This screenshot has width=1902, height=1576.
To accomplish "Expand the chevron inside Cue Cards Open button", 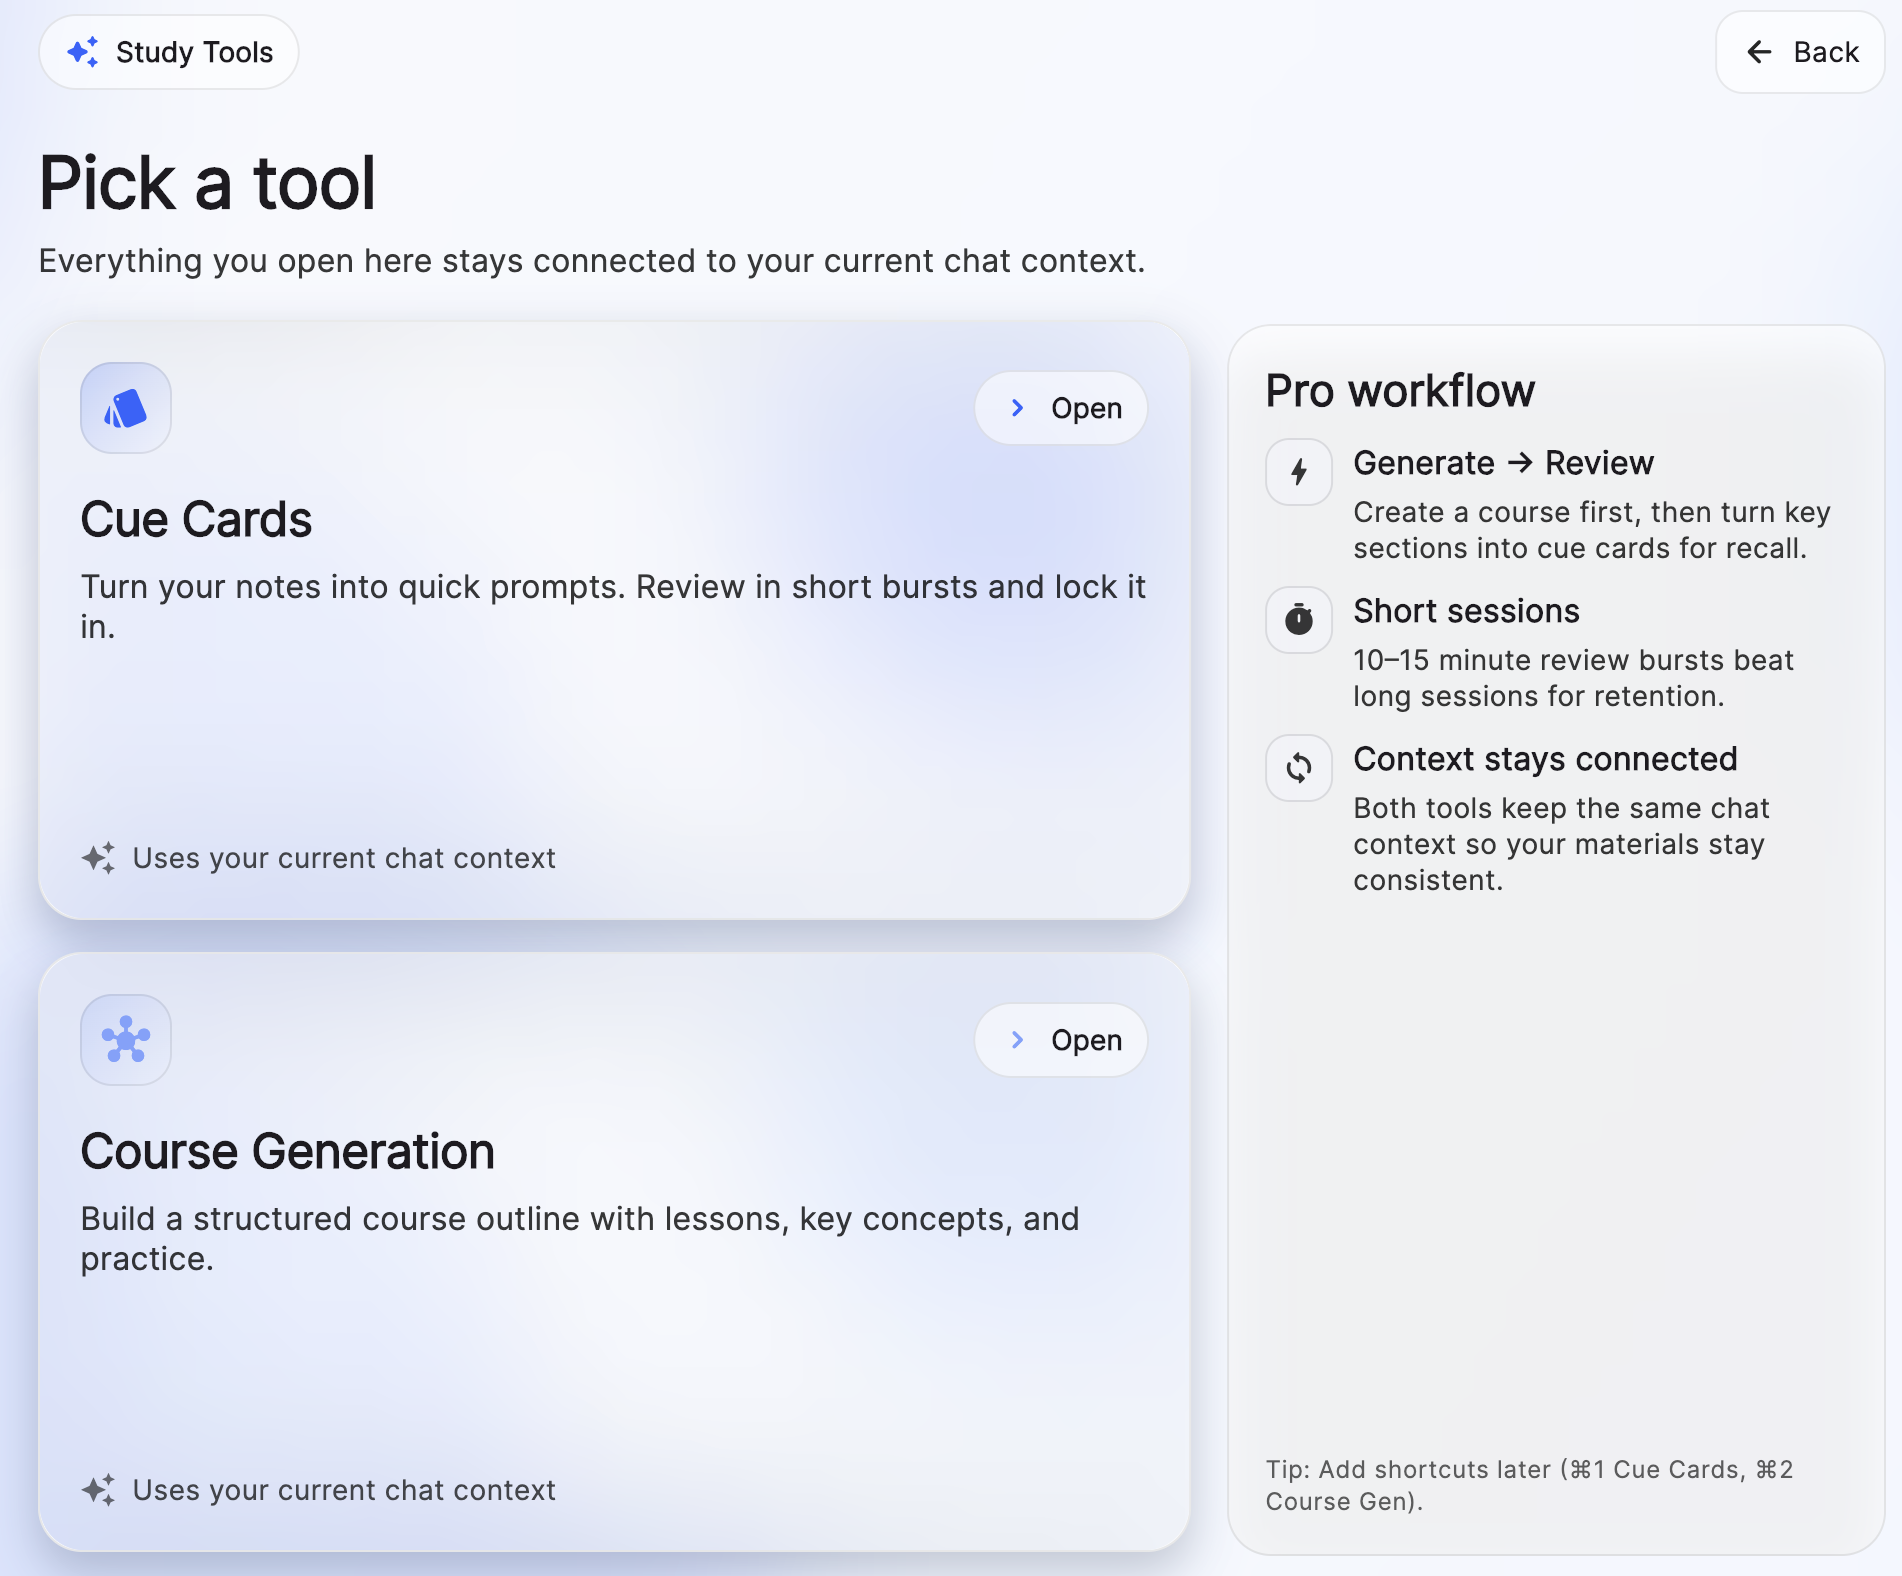I will (x=1017, y=407).
